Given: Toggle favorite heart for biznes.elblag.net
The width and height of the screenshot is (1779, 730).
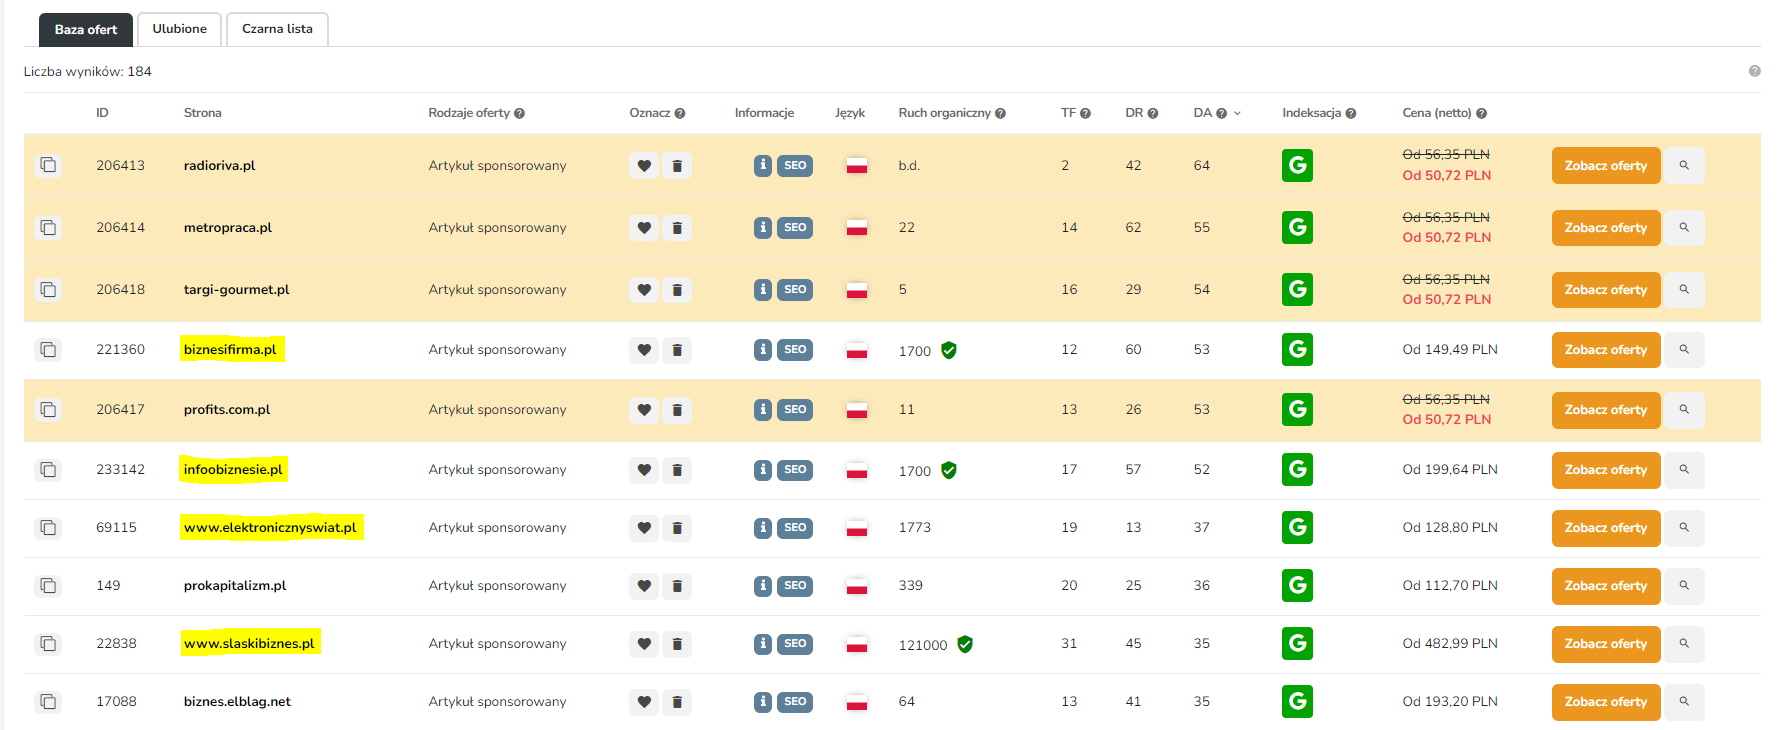Looking at the screenshot, I should 644,702.
